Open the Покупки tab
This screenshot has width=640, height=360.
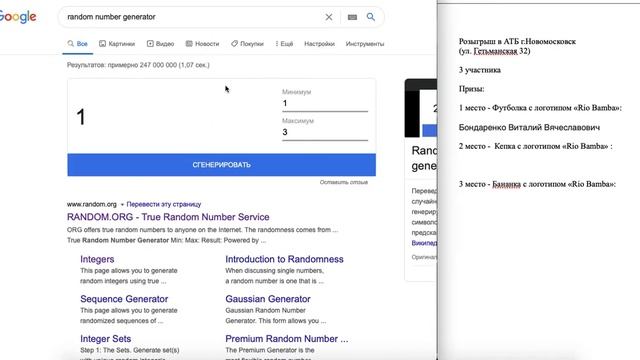click(x=247, y=44)
